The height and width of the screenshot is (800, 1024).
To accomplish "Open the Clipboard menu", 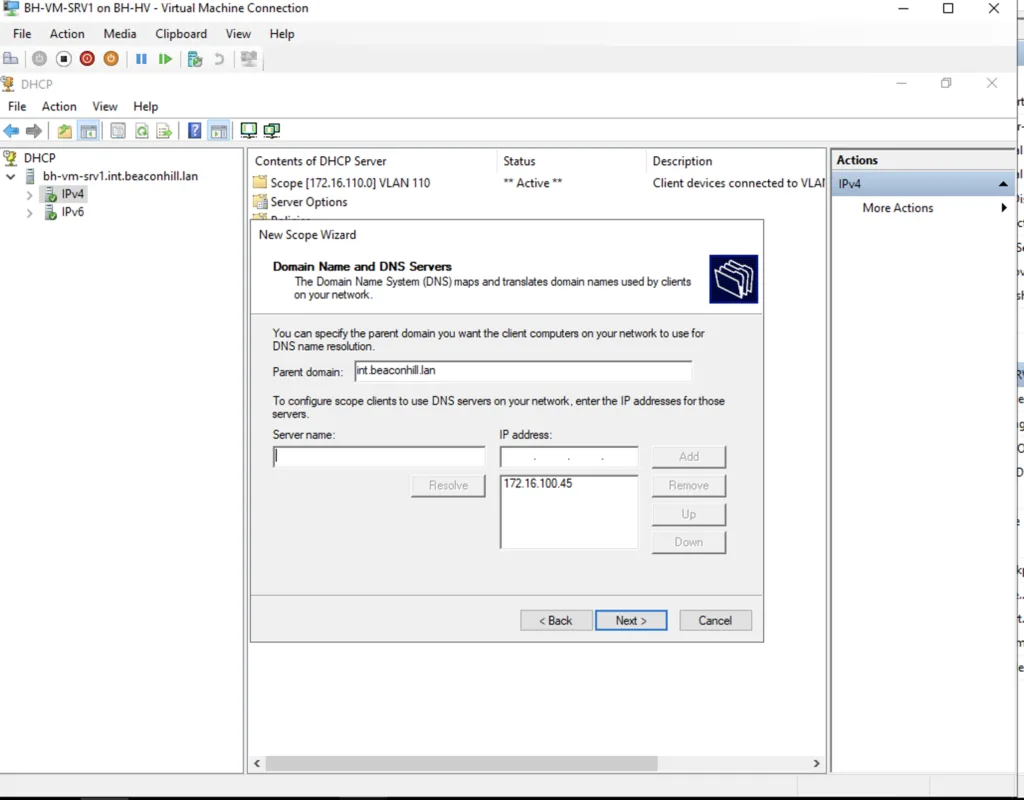I will coord(181,34).
